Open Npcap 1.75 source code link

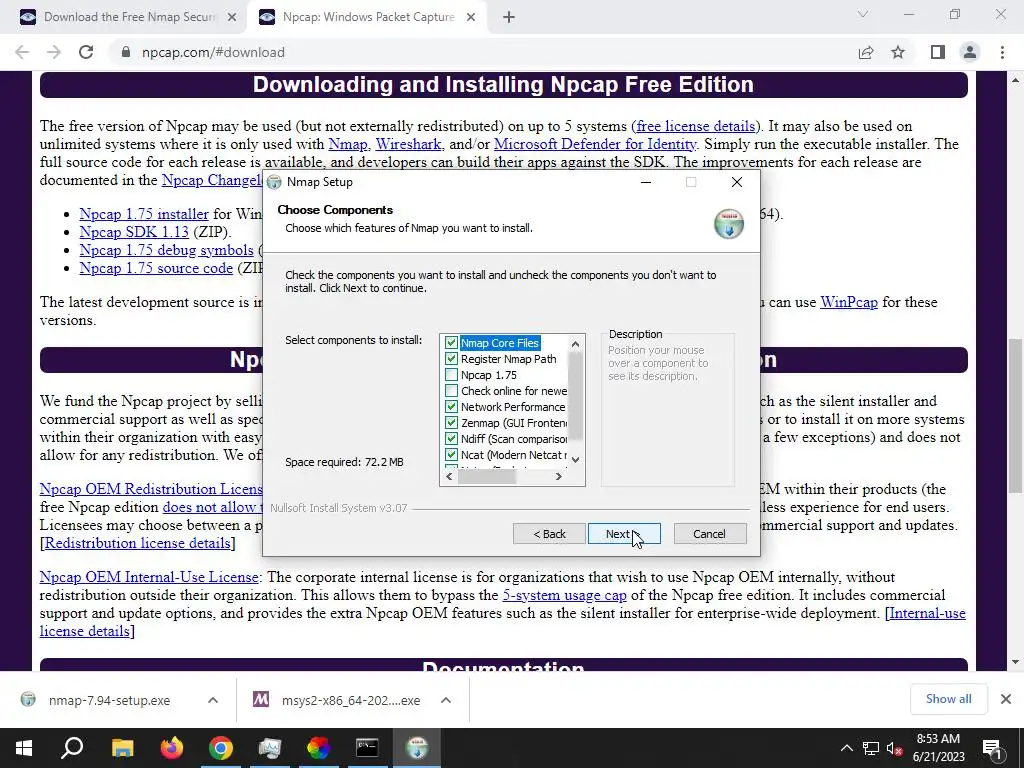coord(156,268)
